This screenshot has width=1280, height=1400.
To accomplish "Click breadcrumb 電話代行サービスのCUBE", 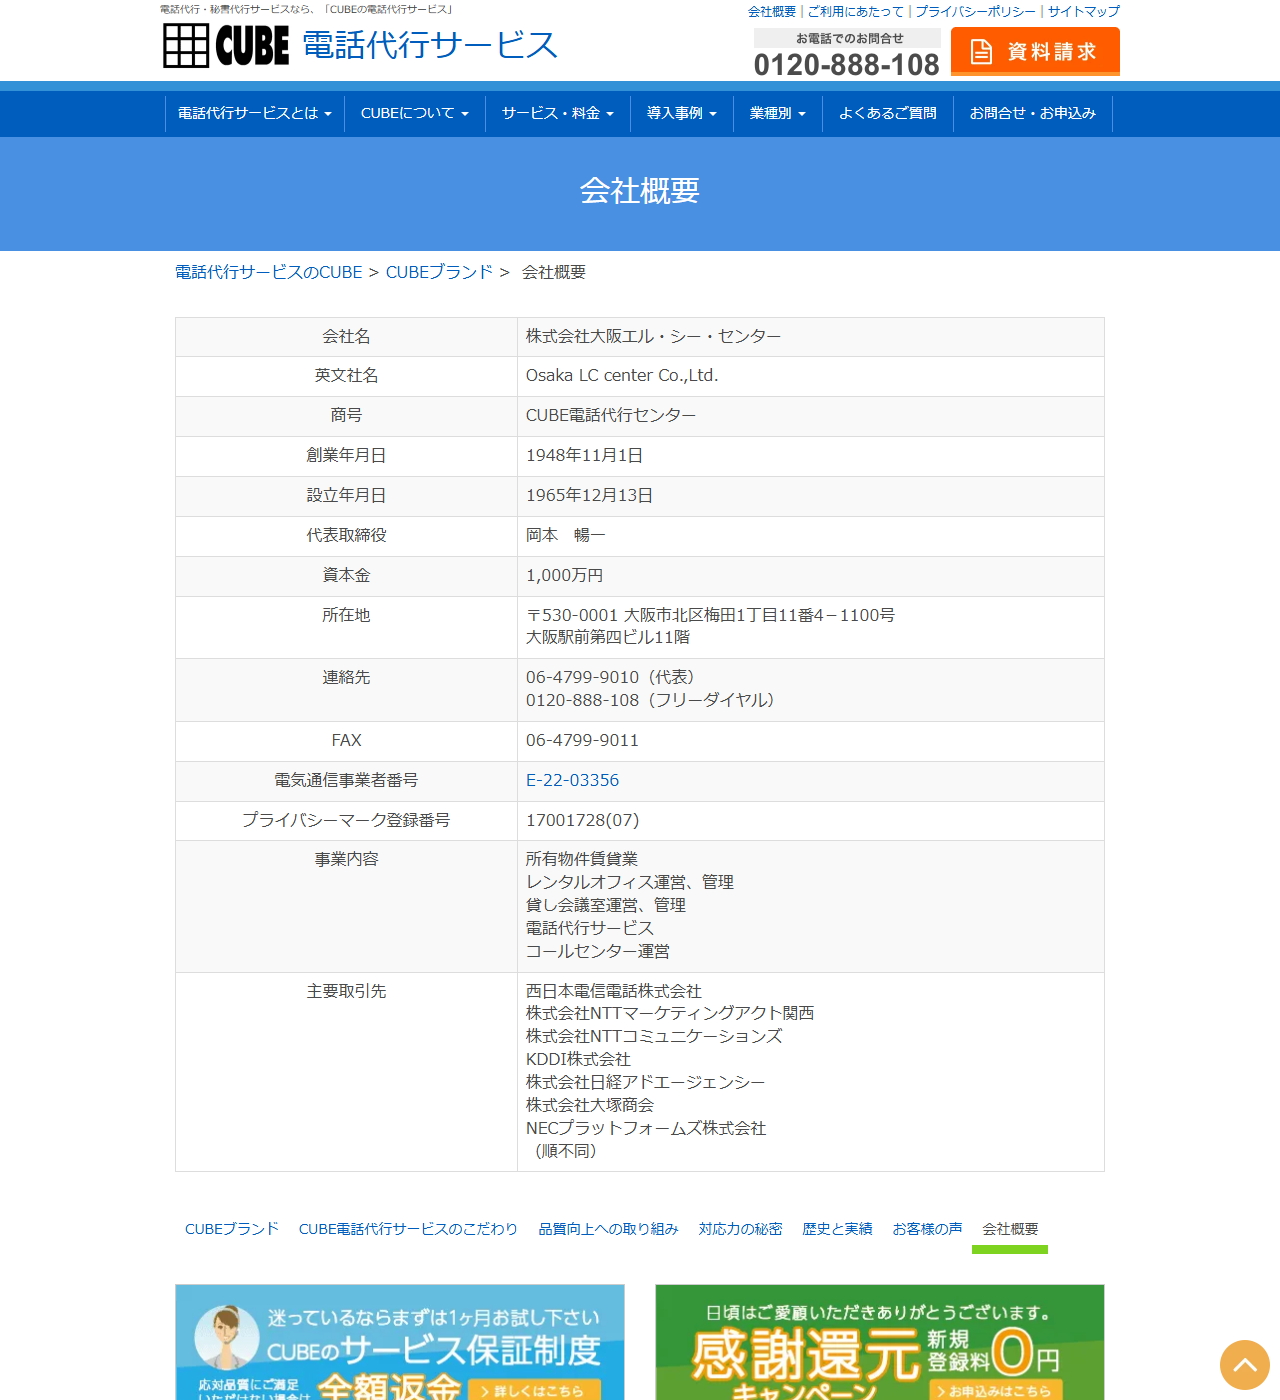I will point(269,272).
